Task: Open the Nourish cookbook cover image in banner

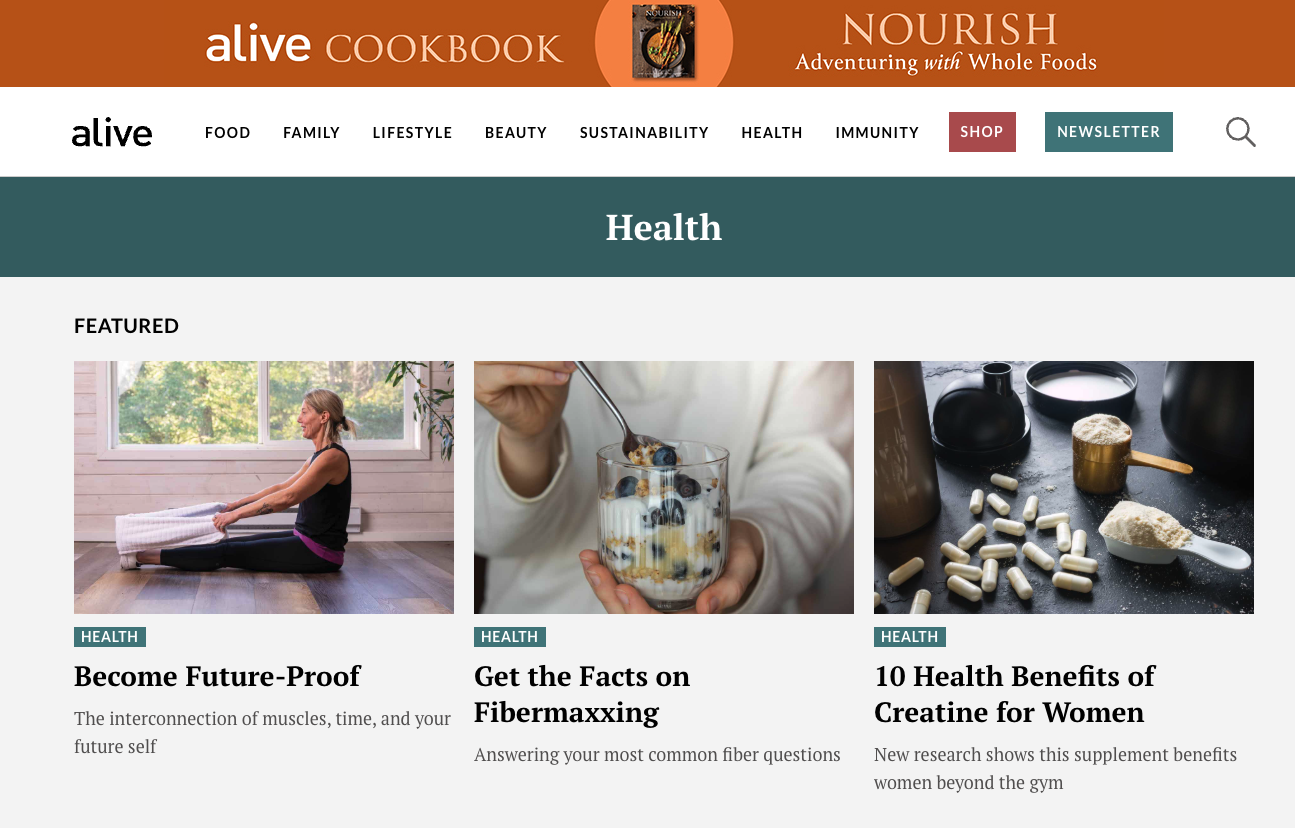Action: coord(664,42)
